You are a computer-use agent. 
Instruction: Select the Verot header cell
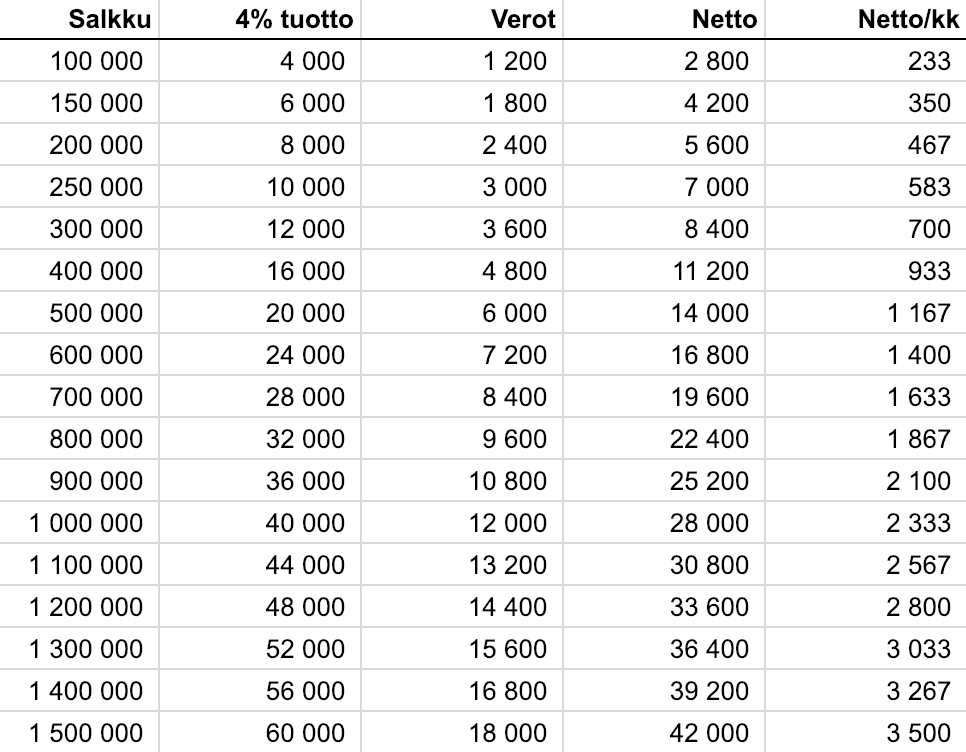click(519, 19)
